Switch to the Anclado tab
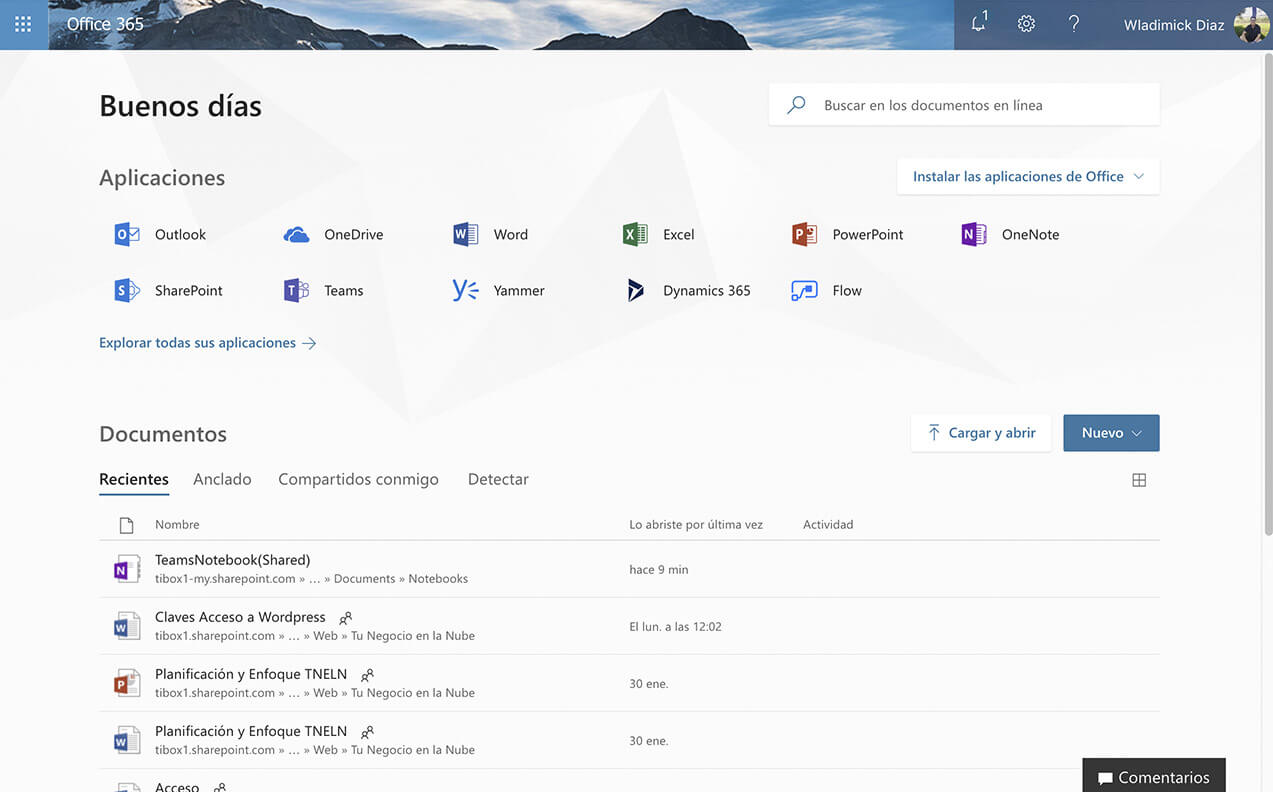1273x792 pixels. pyautogui.click(x=222, y=479)
